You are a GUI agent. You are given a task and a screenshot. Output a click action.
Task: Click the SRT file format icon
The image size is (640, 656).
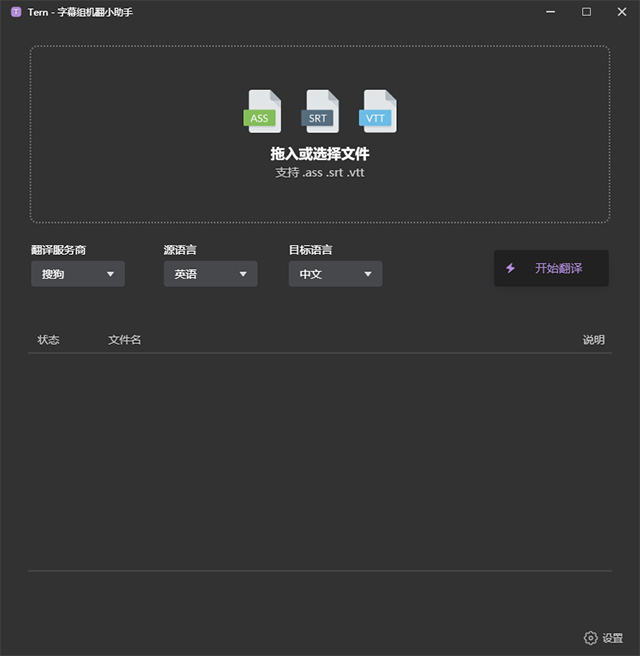(320, 111)
